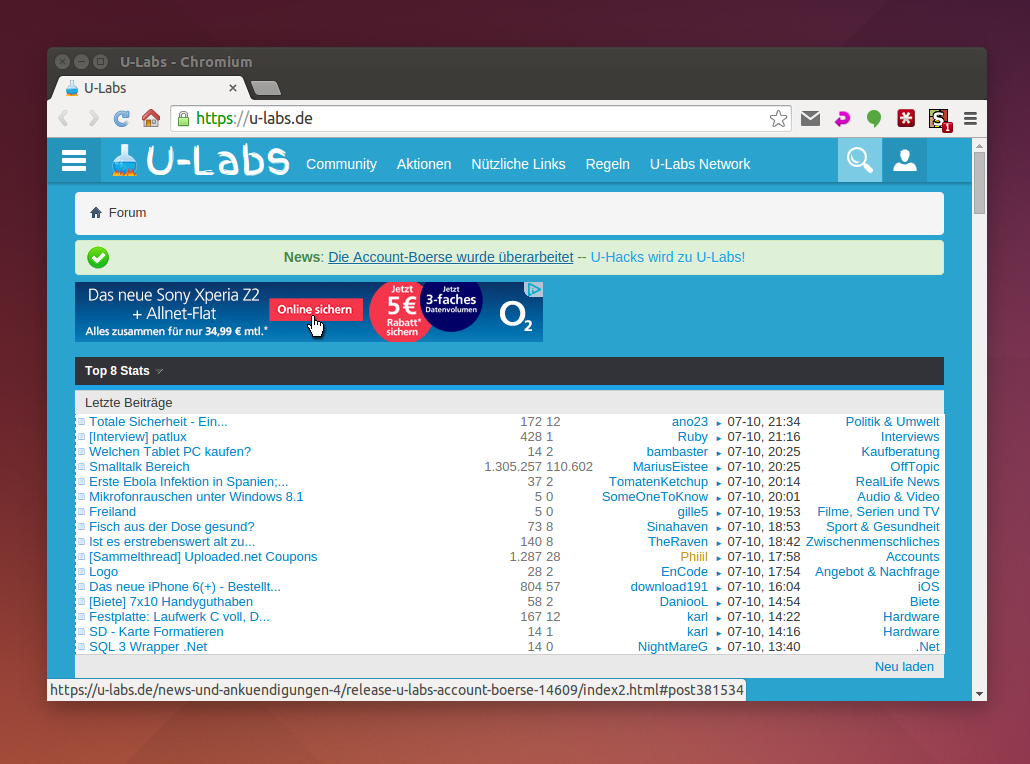Screen dimensions: 1030x764
Task: Switch to the U-Labs browser tab
Action: click(x=150, y=88)
